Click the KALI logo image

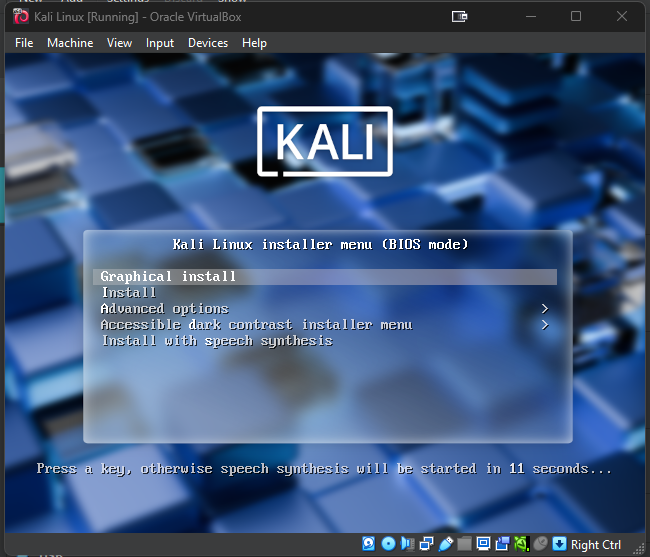pyautogui.click(x=325, y=141)
